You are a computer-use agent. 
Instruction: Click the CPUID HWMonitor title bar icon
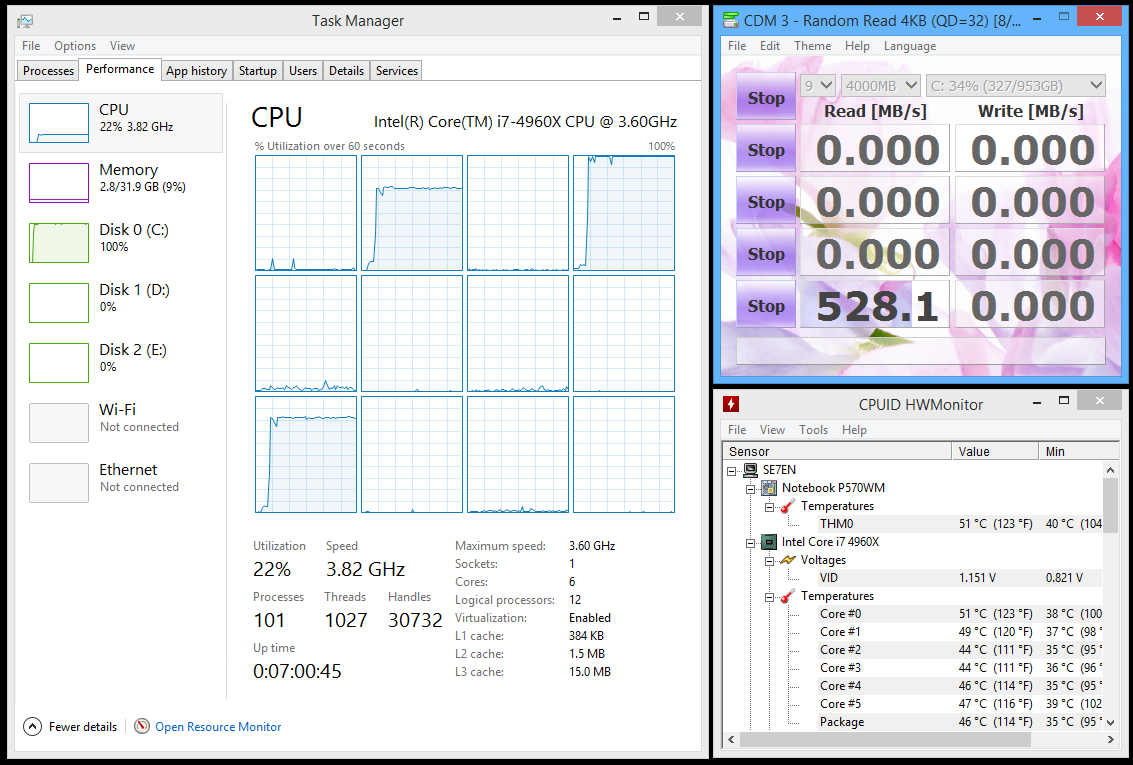point(731,404)
